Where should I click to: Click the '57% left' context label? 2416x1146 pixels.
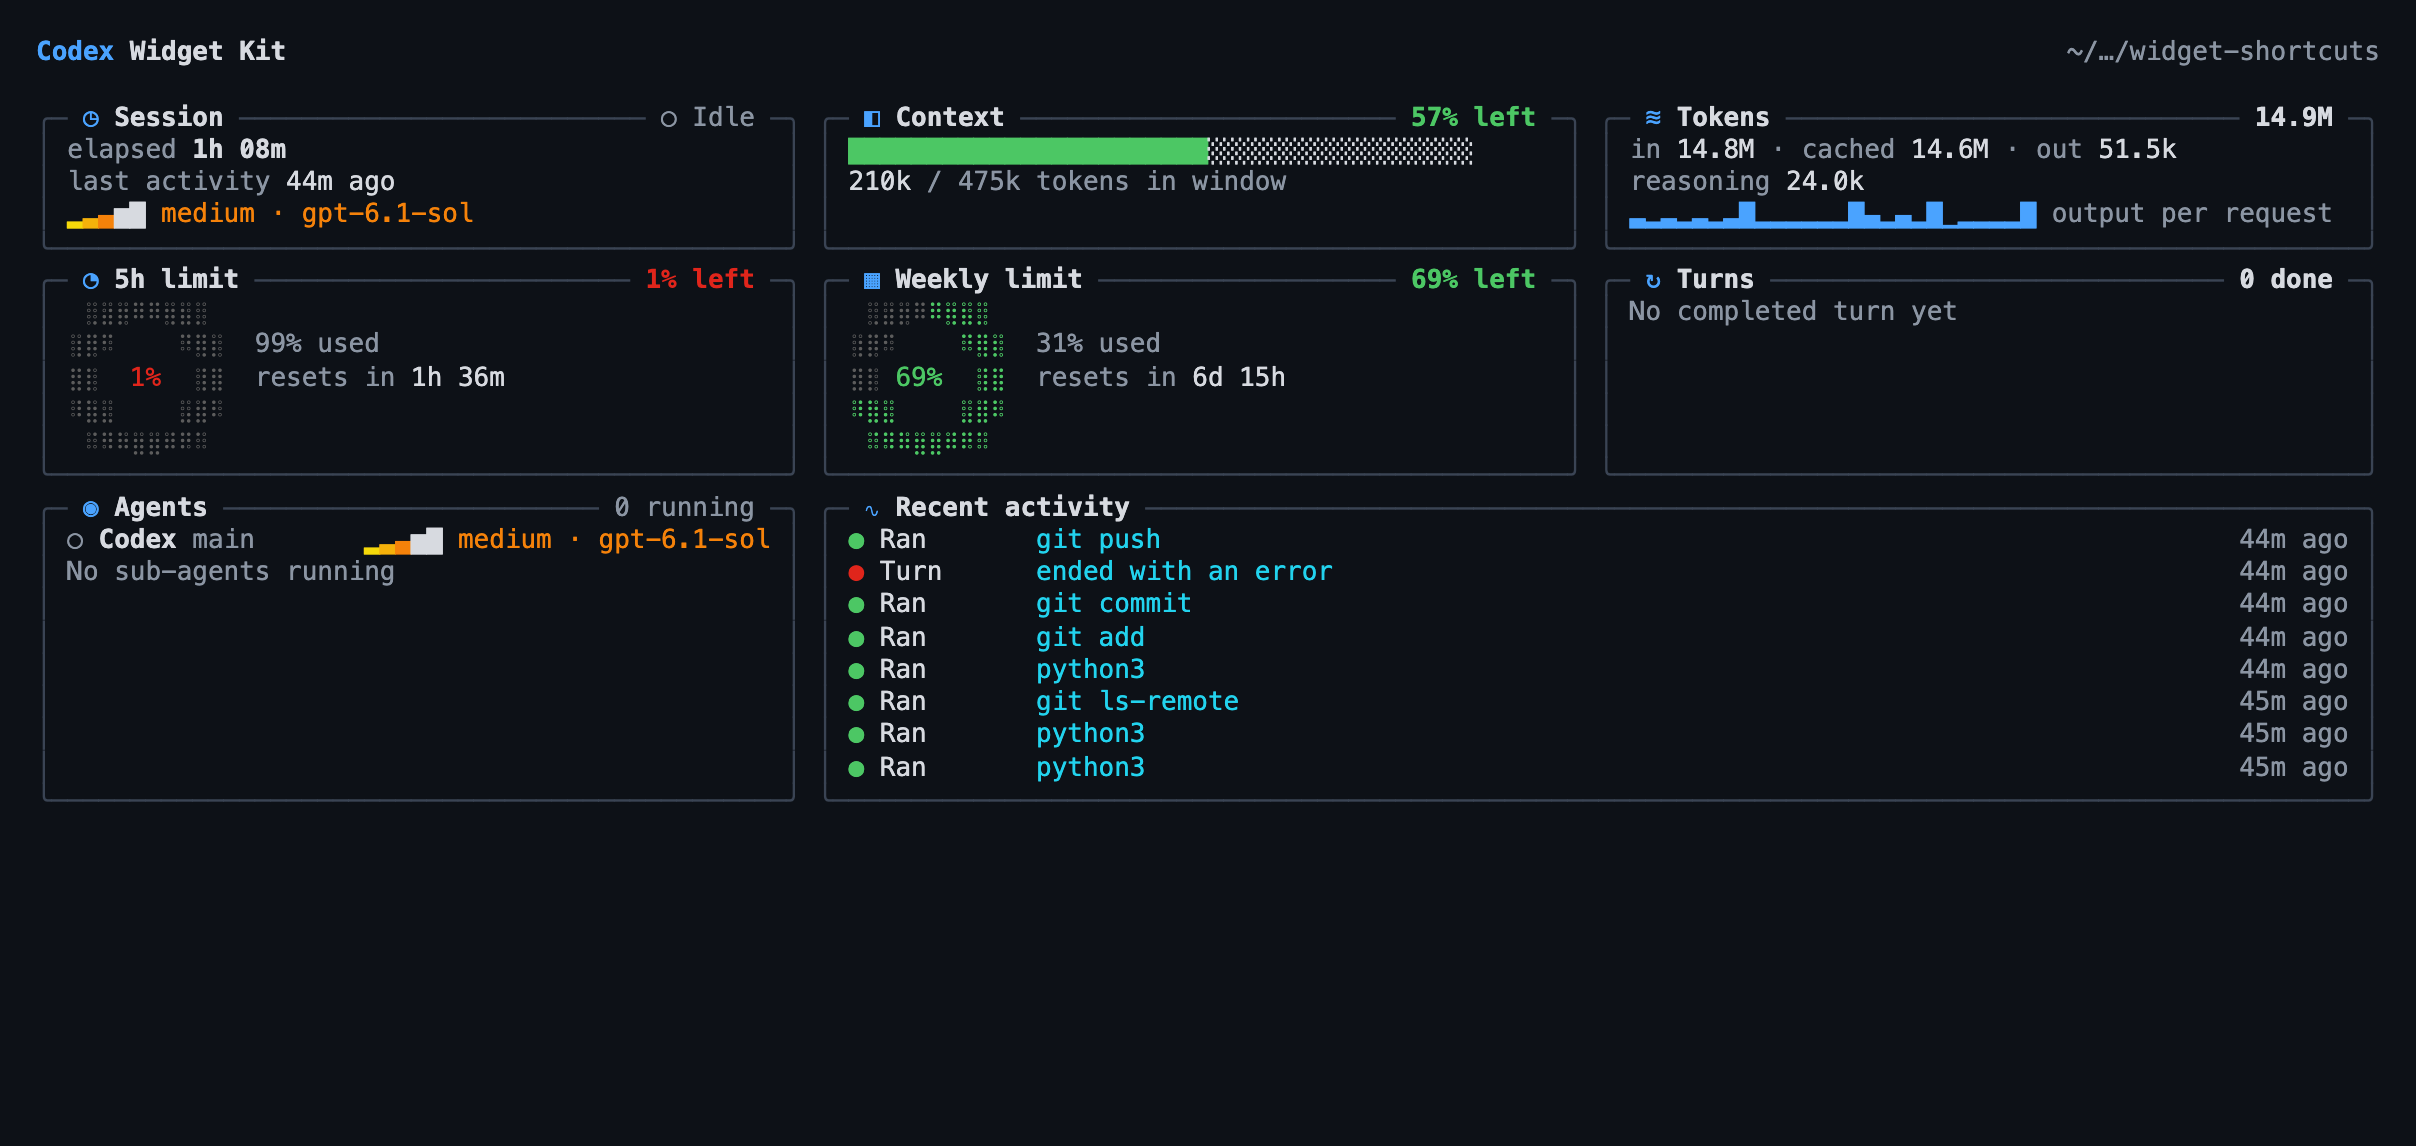(1473, 117)
